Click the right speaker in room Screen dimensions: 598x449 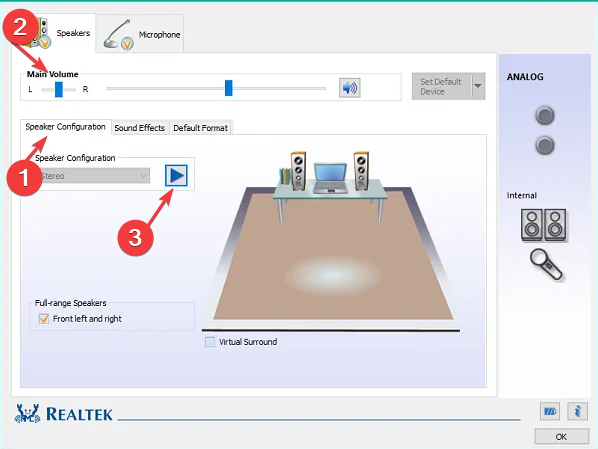[361, 171]
